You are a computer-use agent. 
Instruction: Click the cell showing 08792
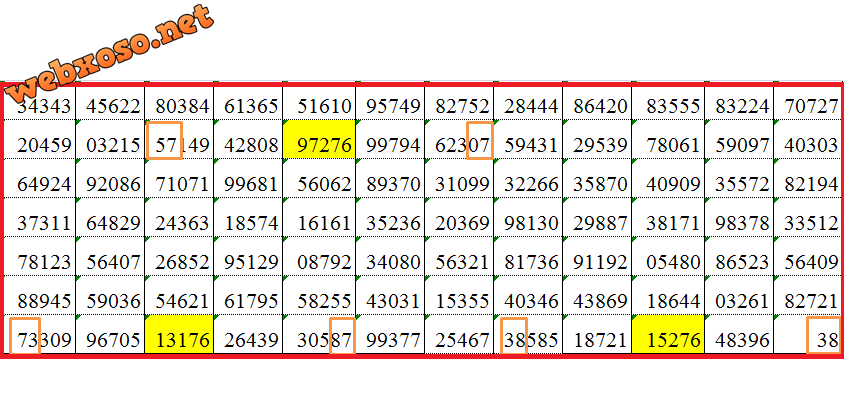(x=319, y=256)
